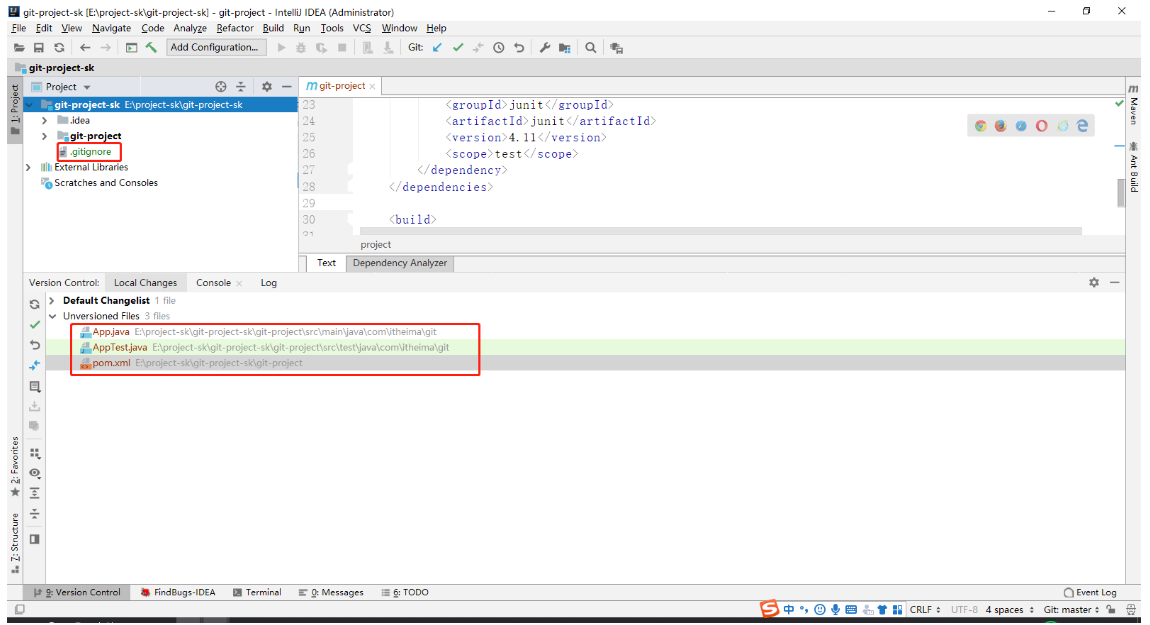The image size is (1150, 625).
Task: Collapse the Unversioned Files node
Action: (x=52, y=316)
